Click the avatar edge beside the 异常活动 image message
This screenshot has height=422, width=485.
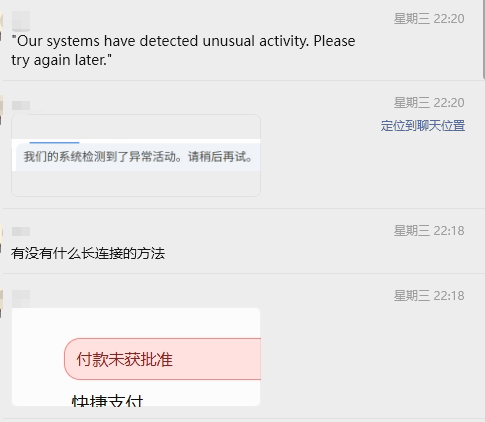click(1, 109)
